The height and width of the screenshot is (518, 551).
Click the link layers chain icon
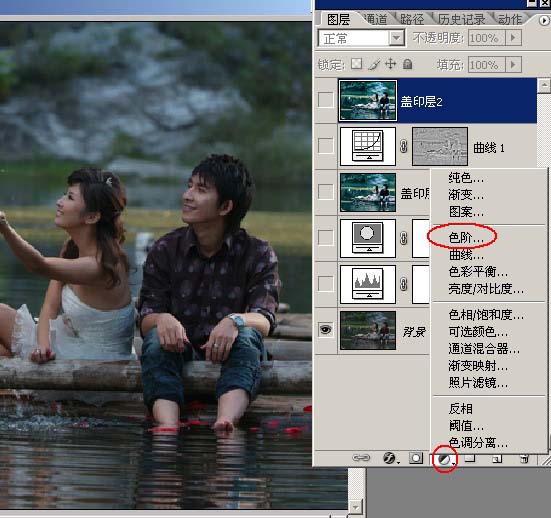click(361, 458)
